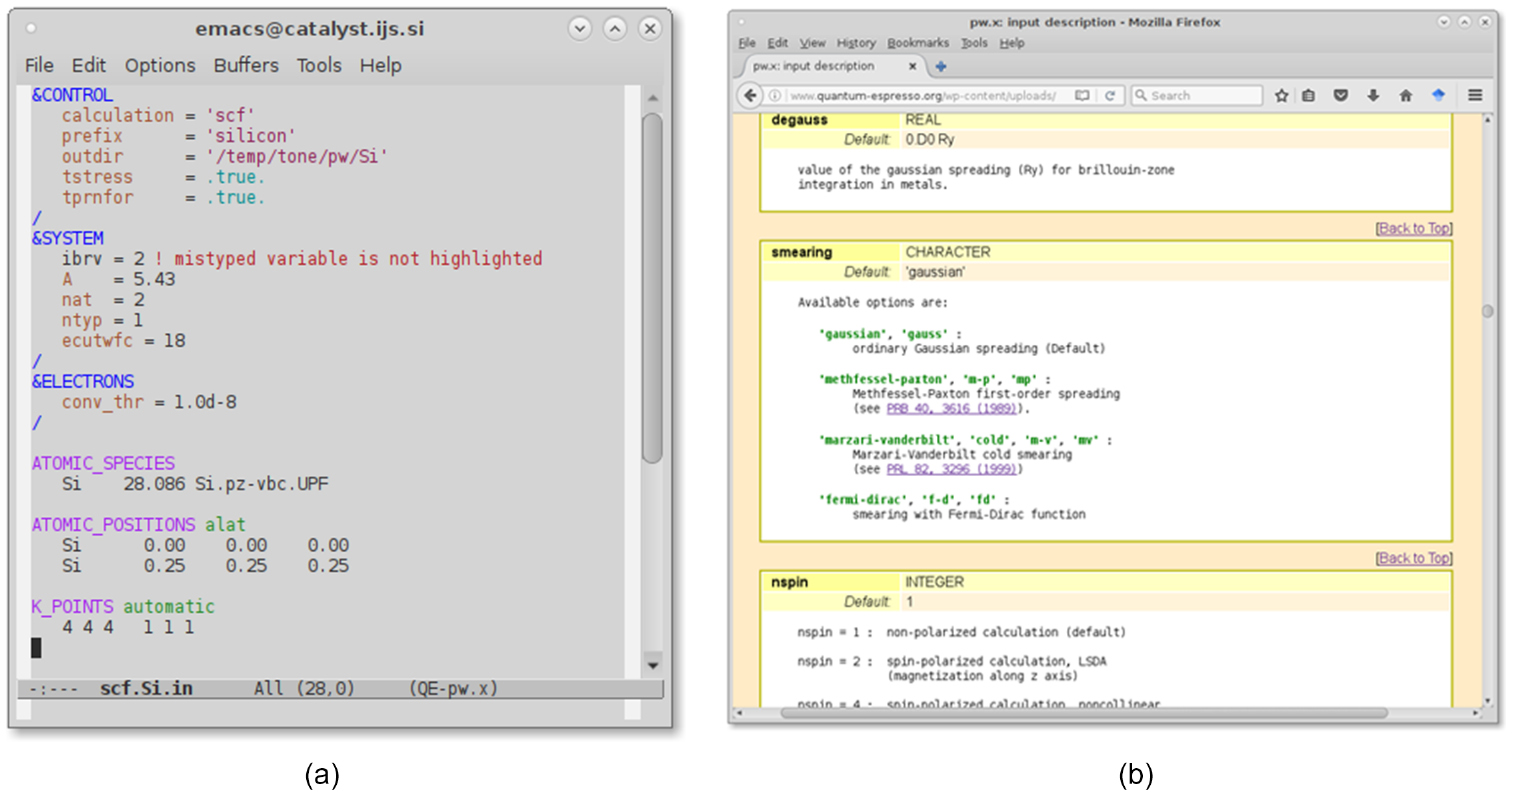Viewport: 1514px width, 798px height.
Task: Click 'scf.Si.in' buffer name in the mode line
Action: click(x=146, y=688)
